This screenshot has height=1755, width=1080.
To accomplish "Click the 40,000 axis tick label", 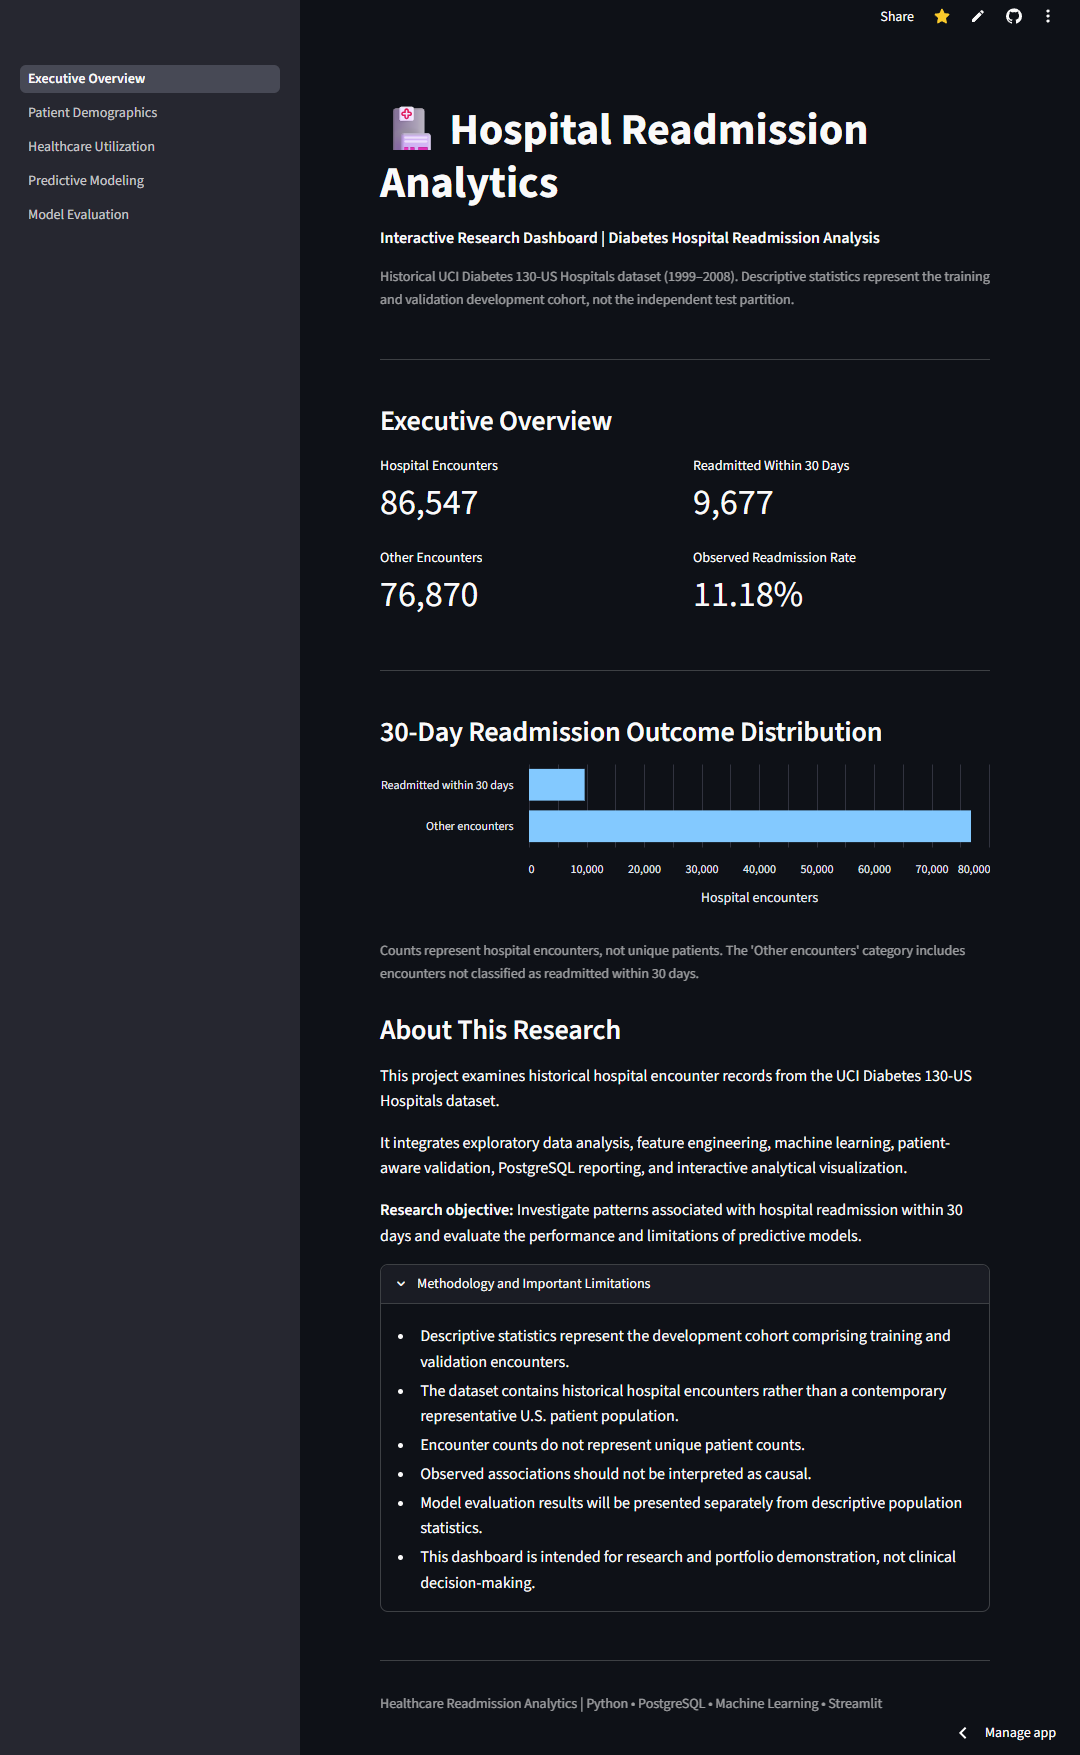I will pos(759,870).
